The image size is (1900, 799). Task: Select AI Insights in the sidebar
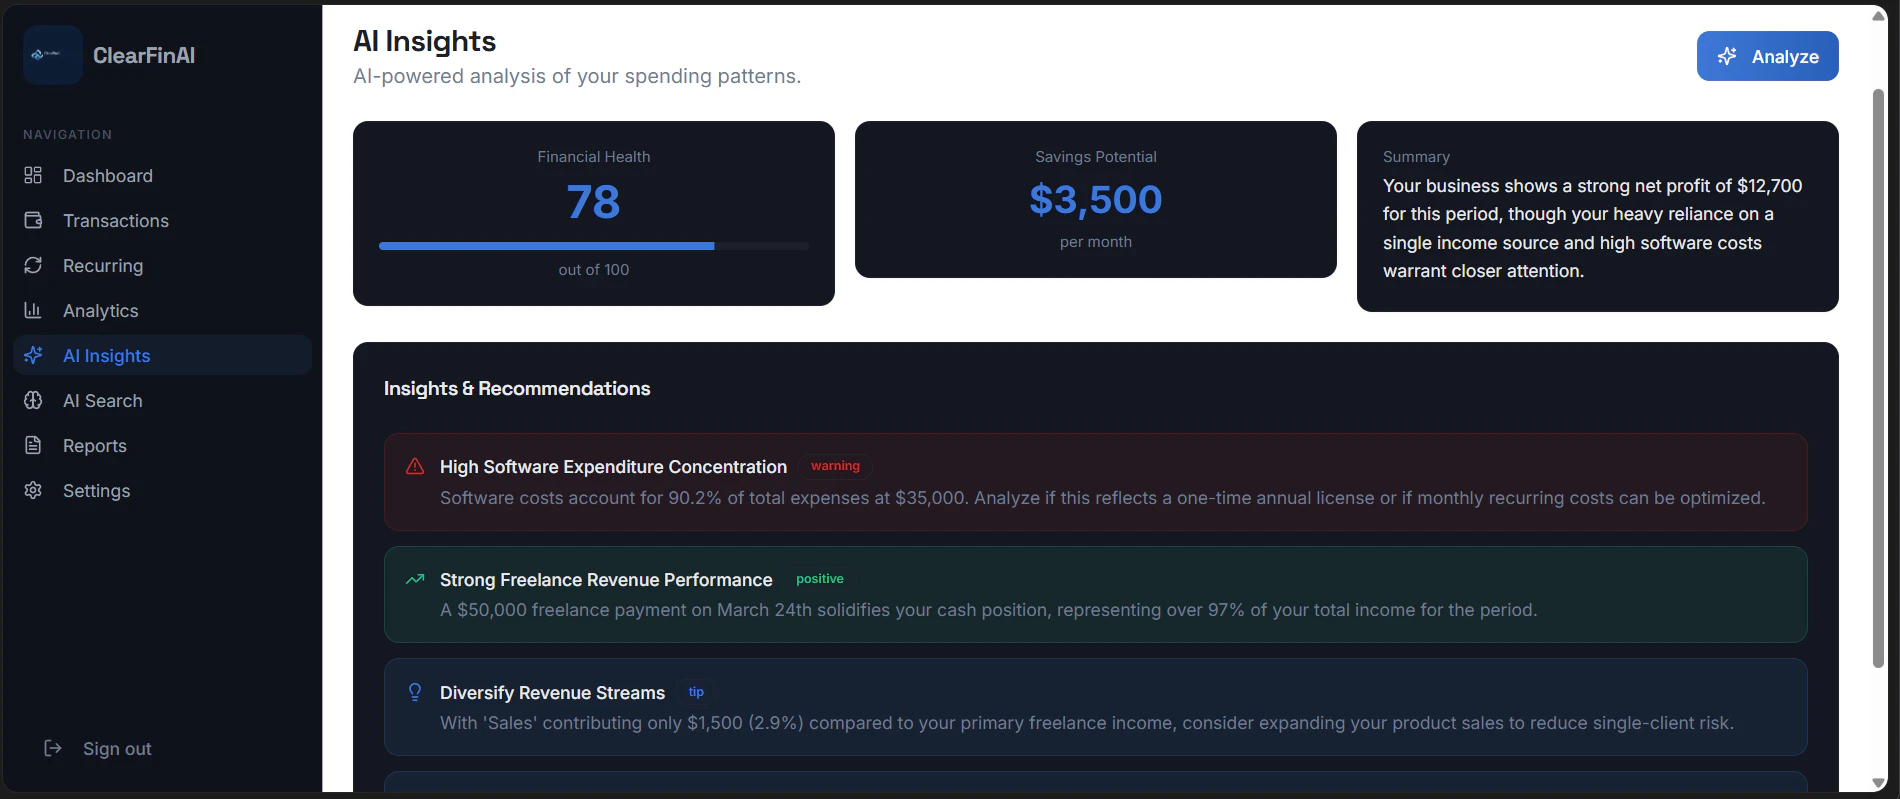coord(163,355)
